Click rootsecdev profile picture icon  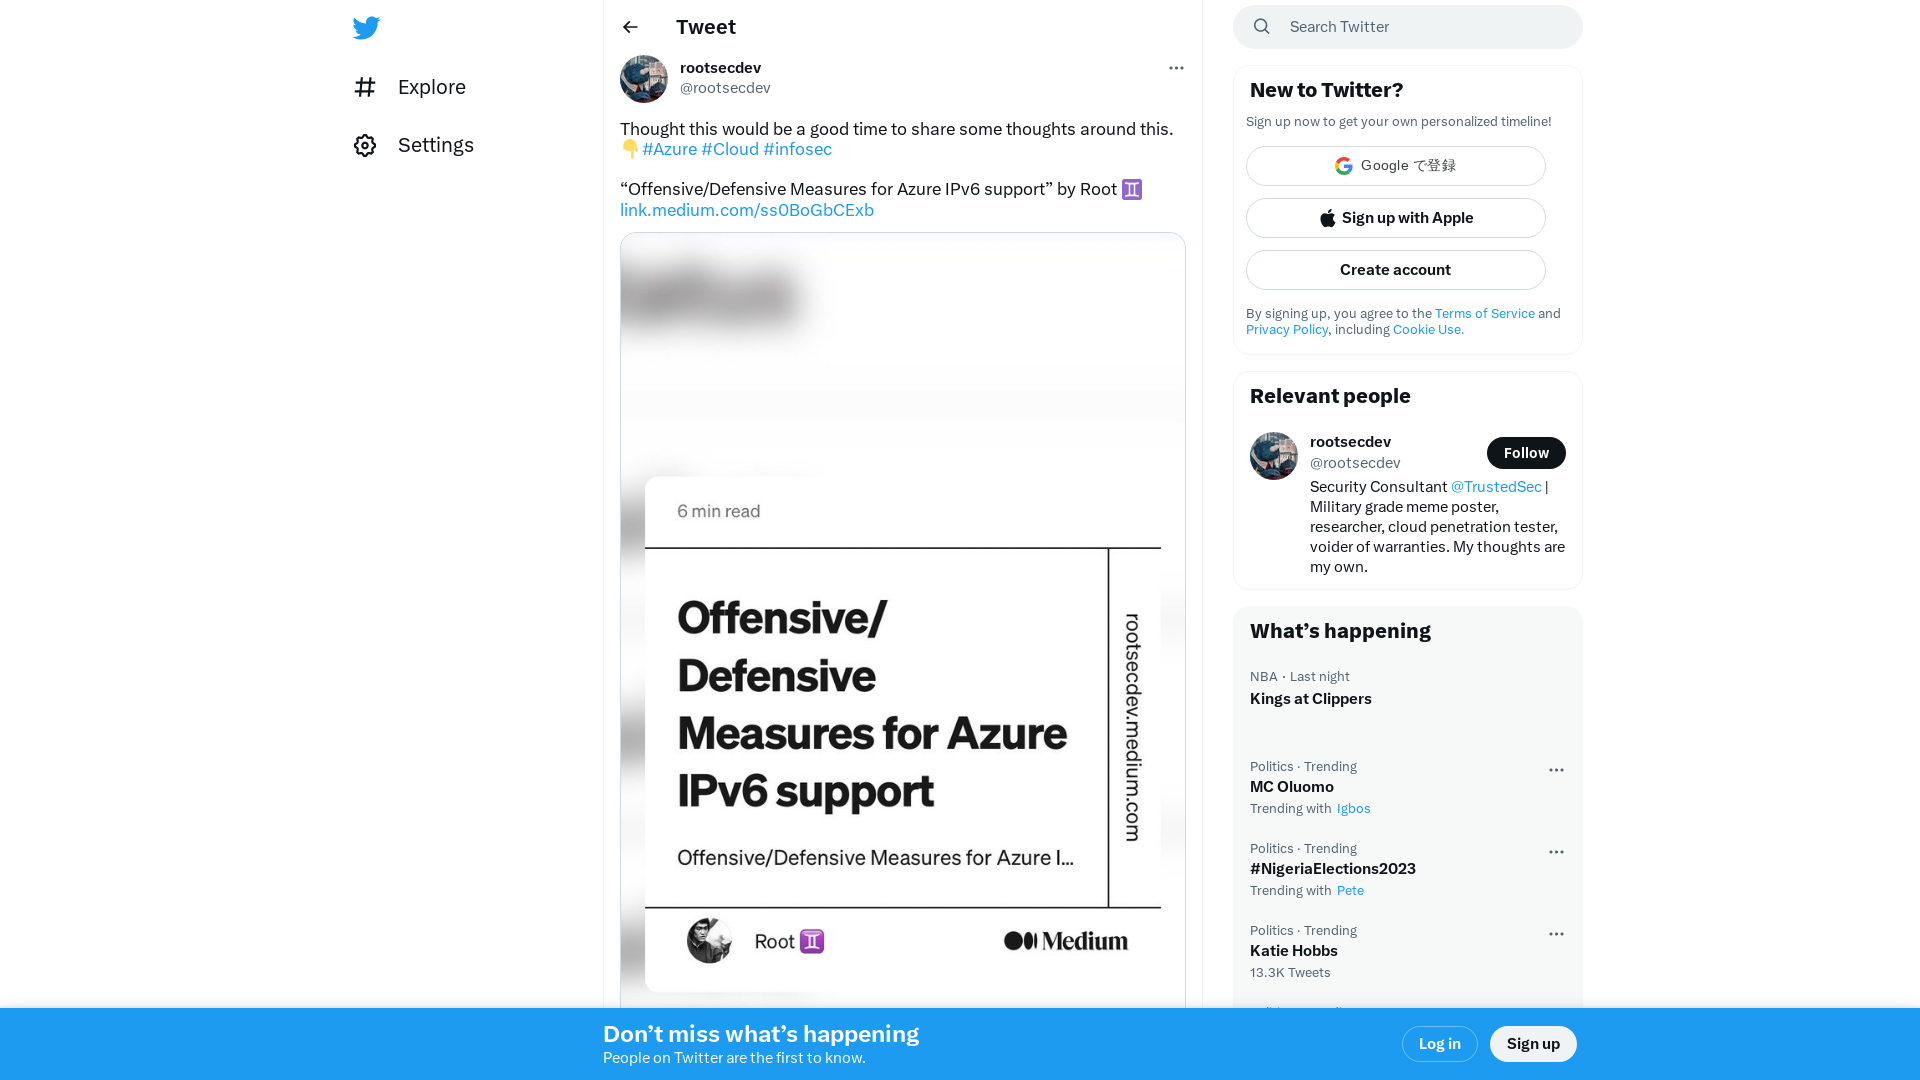click(x=644, y=78)
